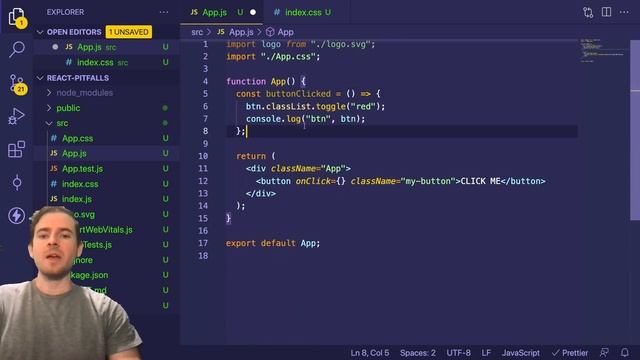Image resolution: width=640 pixels, height=360 pixels.
Task: Open the Search view in the activity bar
Action: (x=17, y=49)
